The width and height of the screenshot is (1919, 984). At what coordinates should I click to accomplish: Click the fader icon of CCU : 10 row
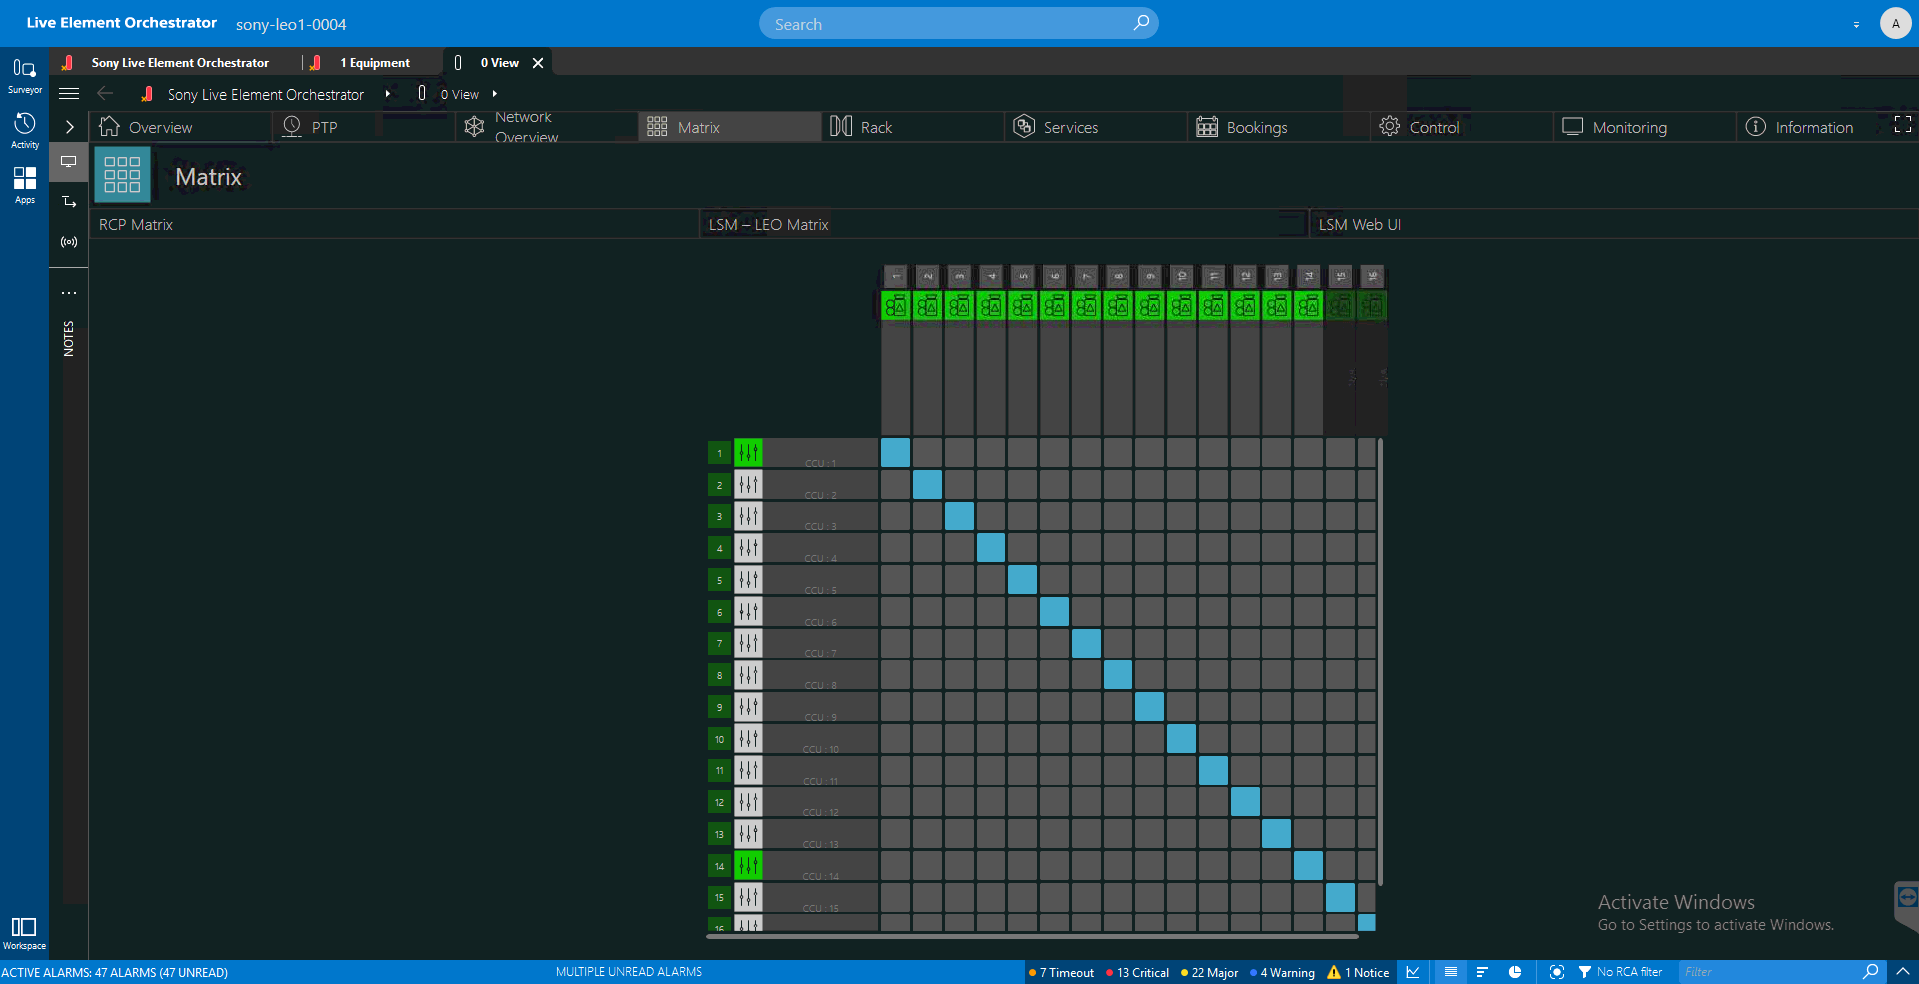748,739
